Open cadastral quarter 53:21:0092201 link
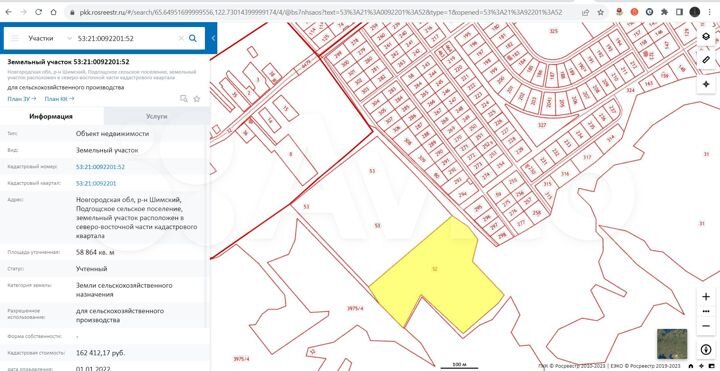 (96, 183)
